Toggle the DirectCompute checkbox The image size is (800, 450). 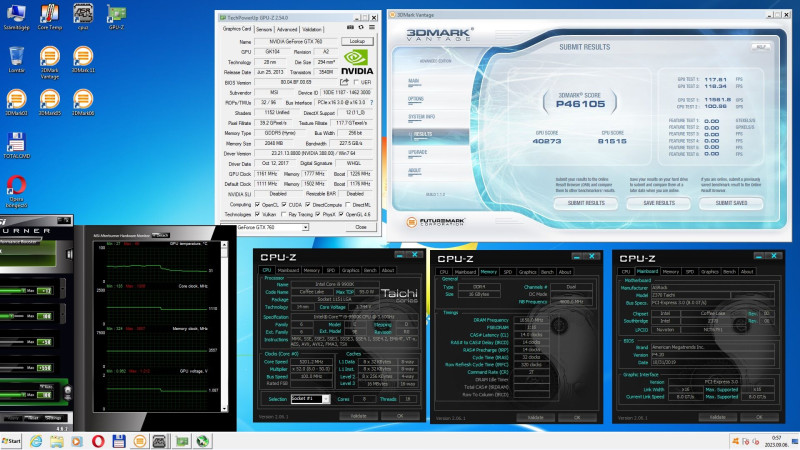(308, 205)
